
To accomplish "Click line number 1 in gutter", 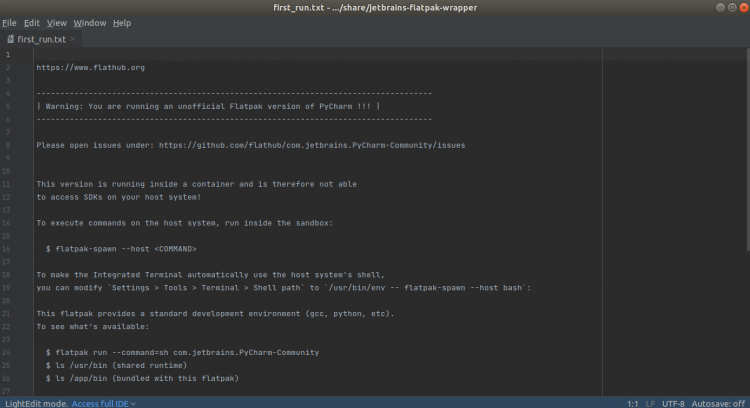I will [x=8, y=55].
